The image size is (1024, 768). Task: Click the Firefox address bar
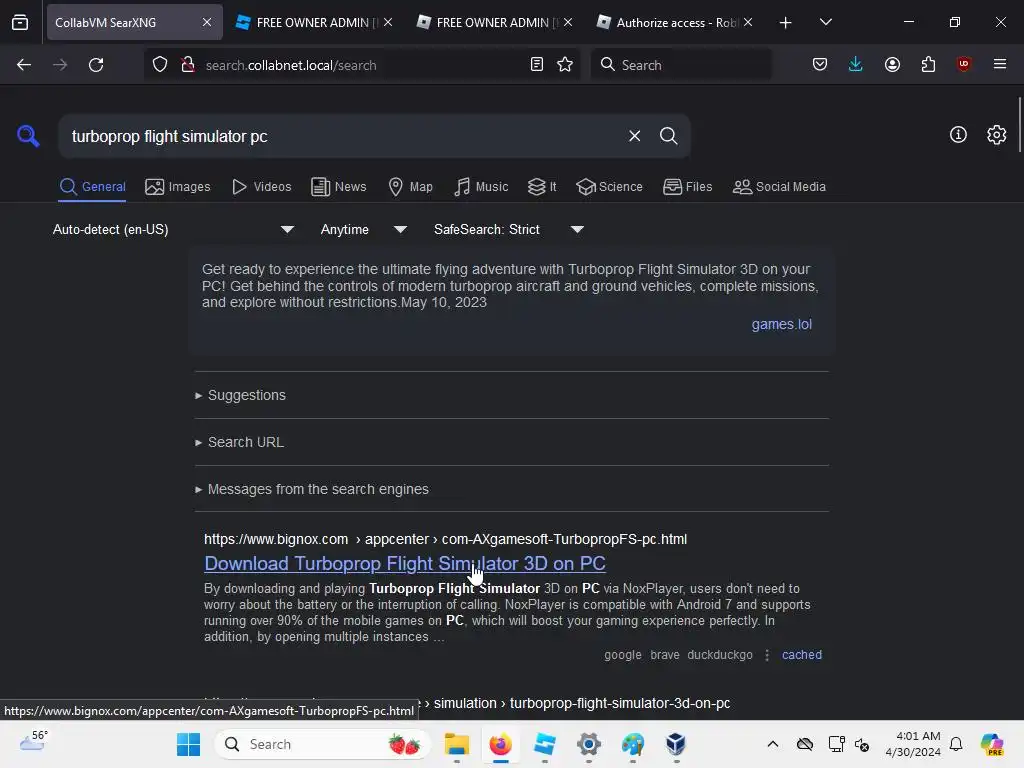tap(362, 65)
